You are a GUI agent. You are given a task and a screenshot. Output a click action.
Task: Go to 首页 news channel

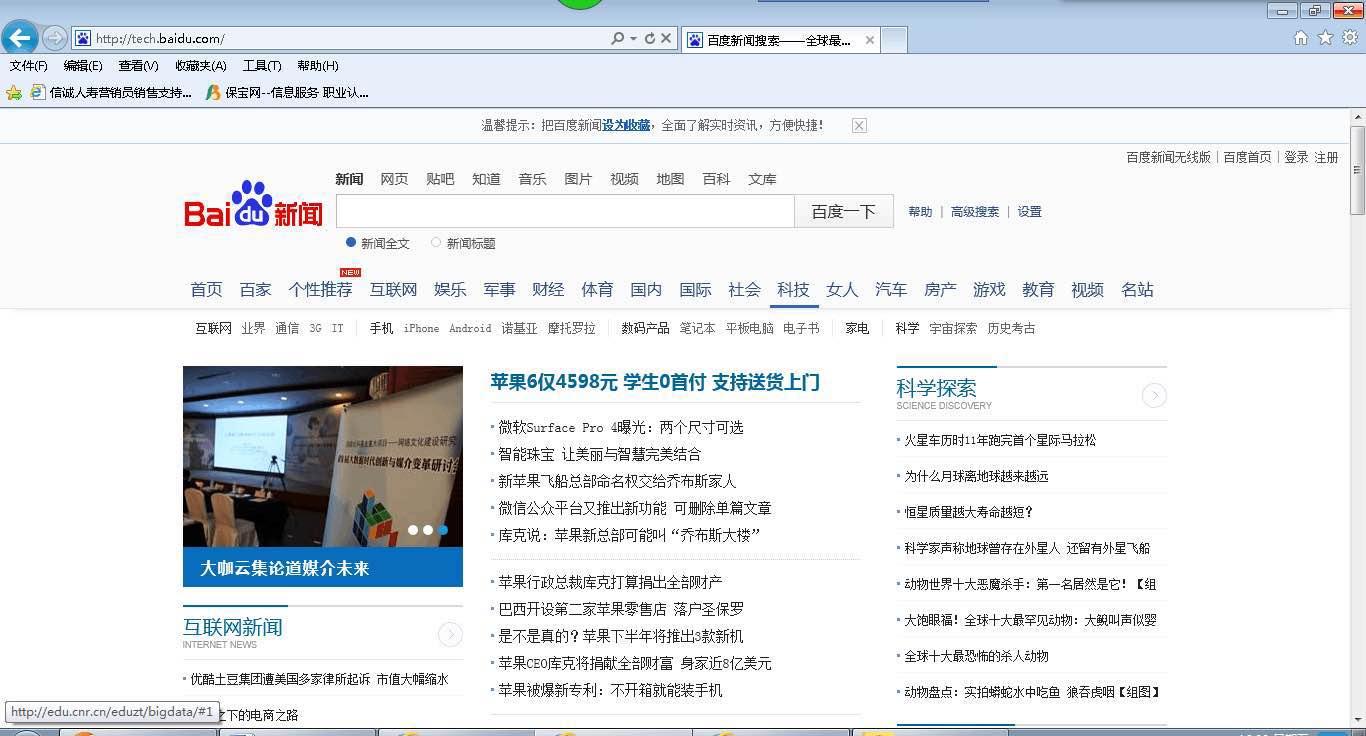(x=206, y=289)
